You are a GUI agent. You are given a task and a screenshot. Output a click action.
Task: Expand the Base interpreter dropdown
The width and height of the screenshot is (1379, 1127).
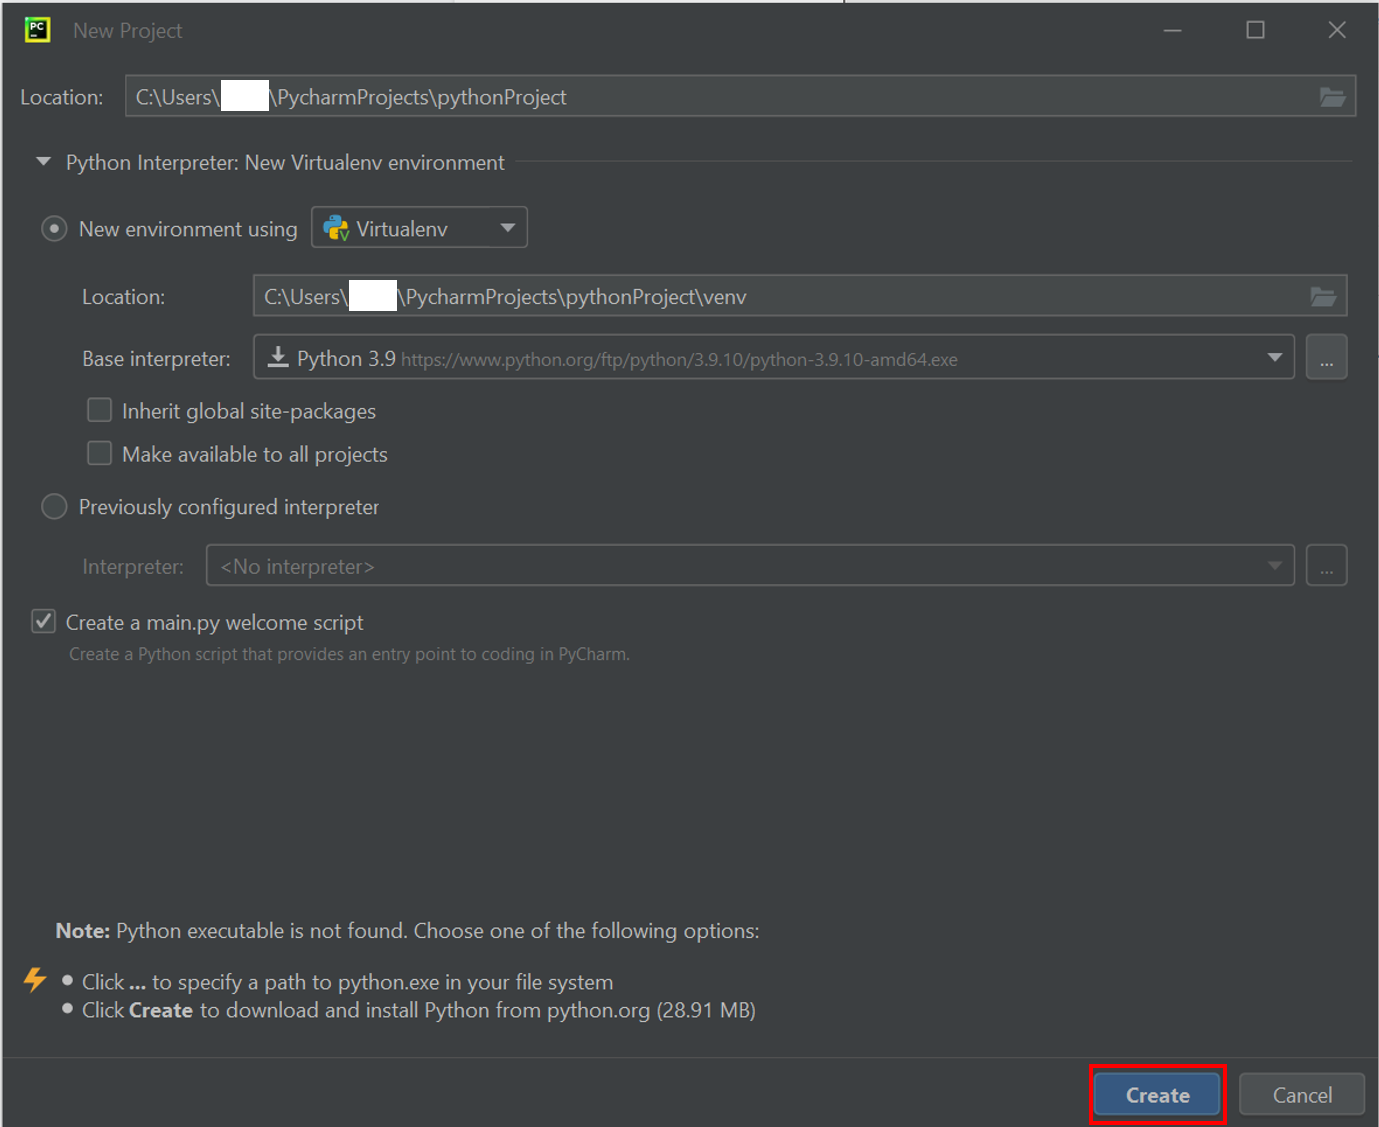coord(1274,358)
